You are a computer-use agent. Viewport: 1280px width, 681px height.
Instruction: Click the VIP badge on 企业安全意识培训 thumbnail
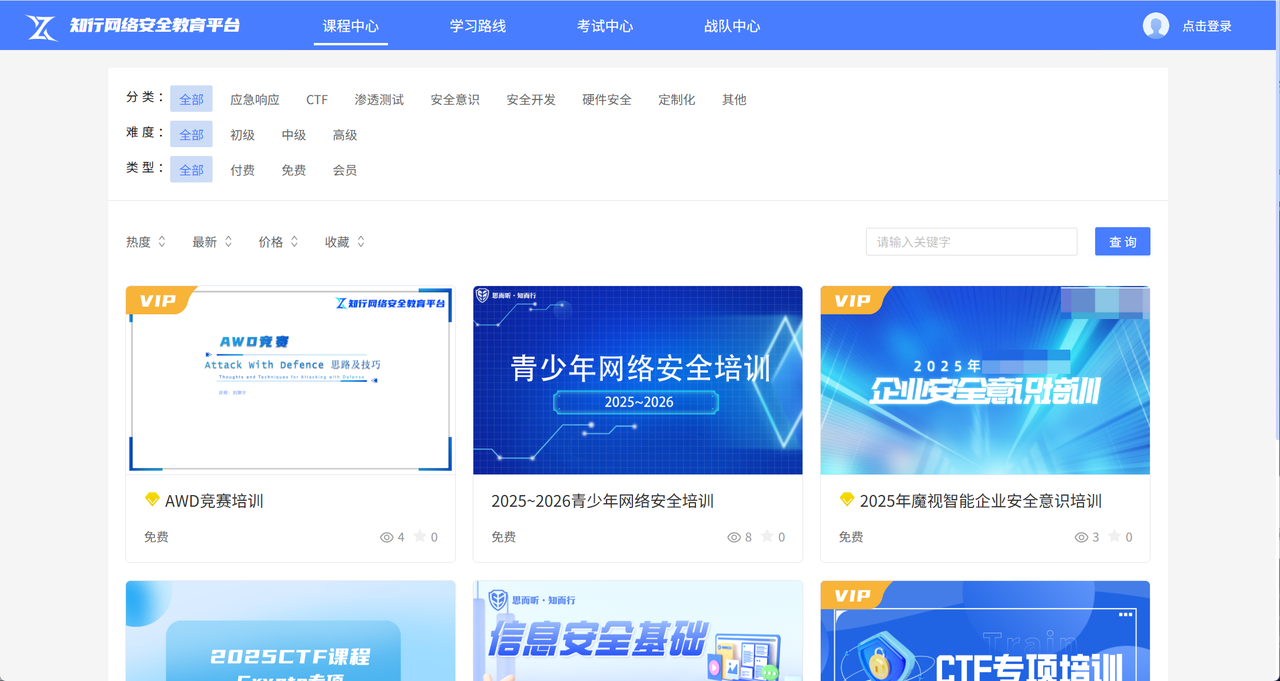pos(853,300)
